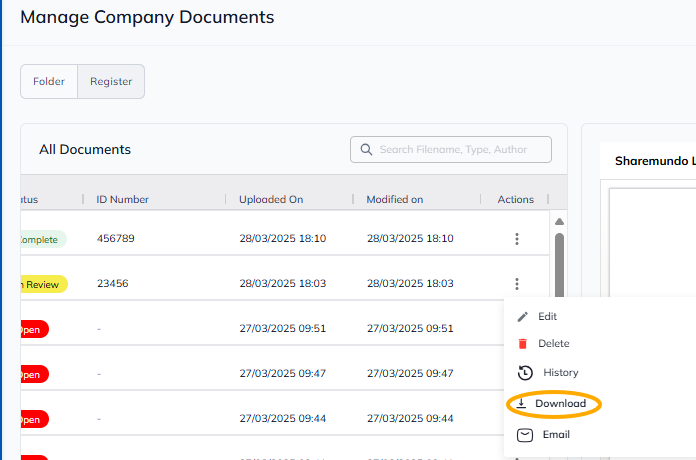Click the History clock icon
The image size is (696, 460).
(524, 373)
